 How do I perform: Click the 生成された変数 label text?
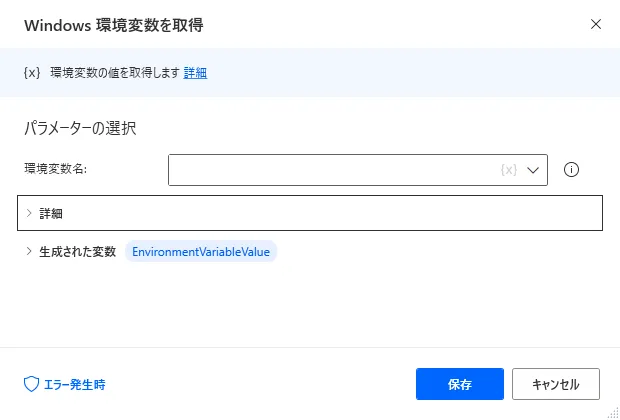point(78,251)
